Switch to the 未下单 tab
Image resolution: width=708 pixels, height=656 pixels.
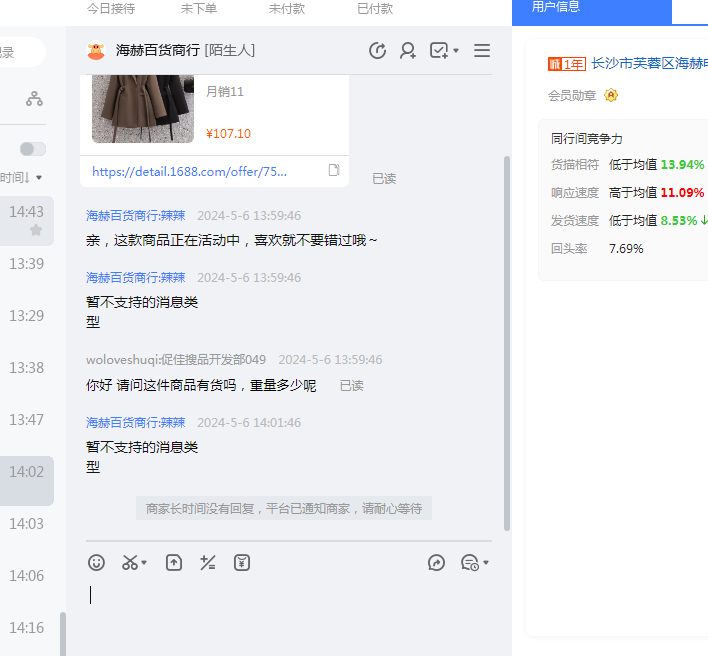(x=199, y=8)
